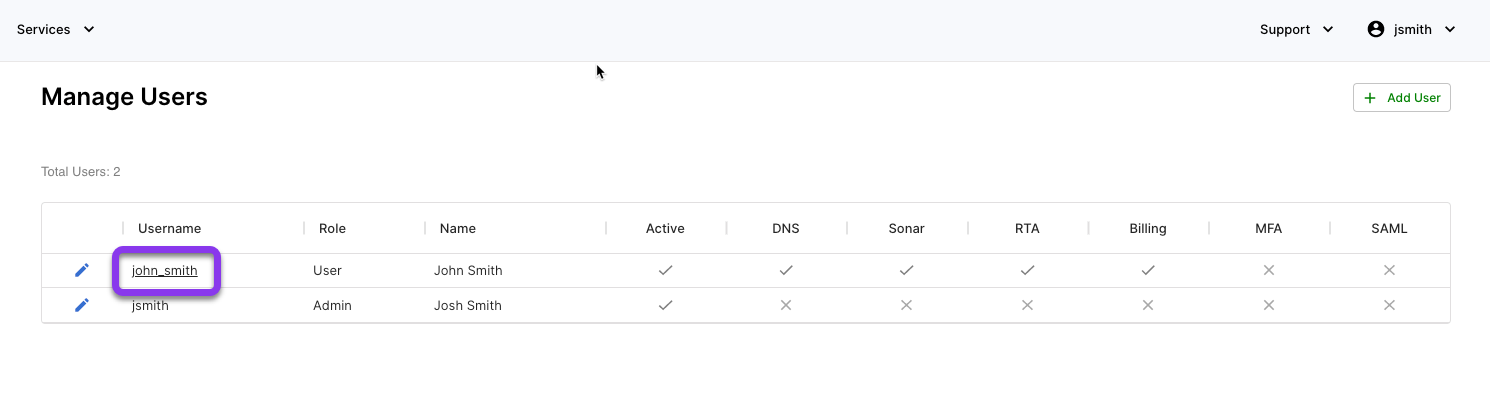
Task: Select the jsmith username cell
Action: point(150,305)
